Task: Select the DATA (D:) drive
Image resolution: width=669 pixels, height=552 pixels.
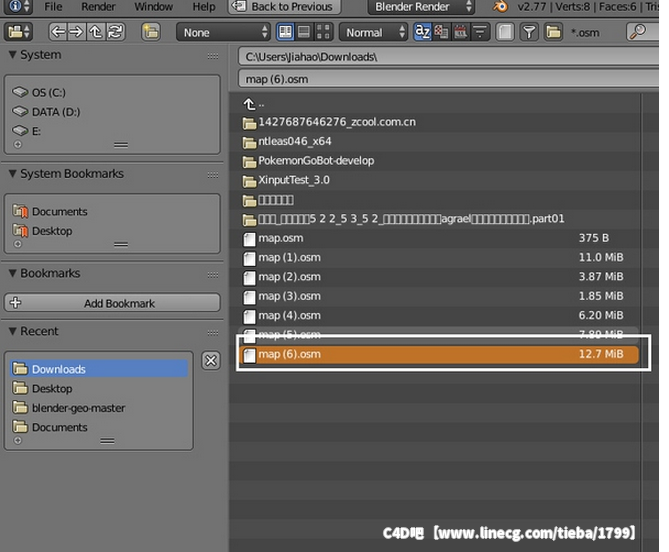Action: [x=112, y=112]
